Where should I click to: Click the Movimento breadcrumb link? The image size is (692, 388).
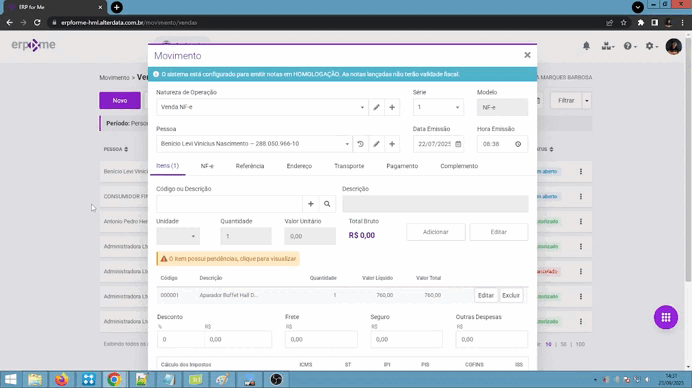click(114, 77)
